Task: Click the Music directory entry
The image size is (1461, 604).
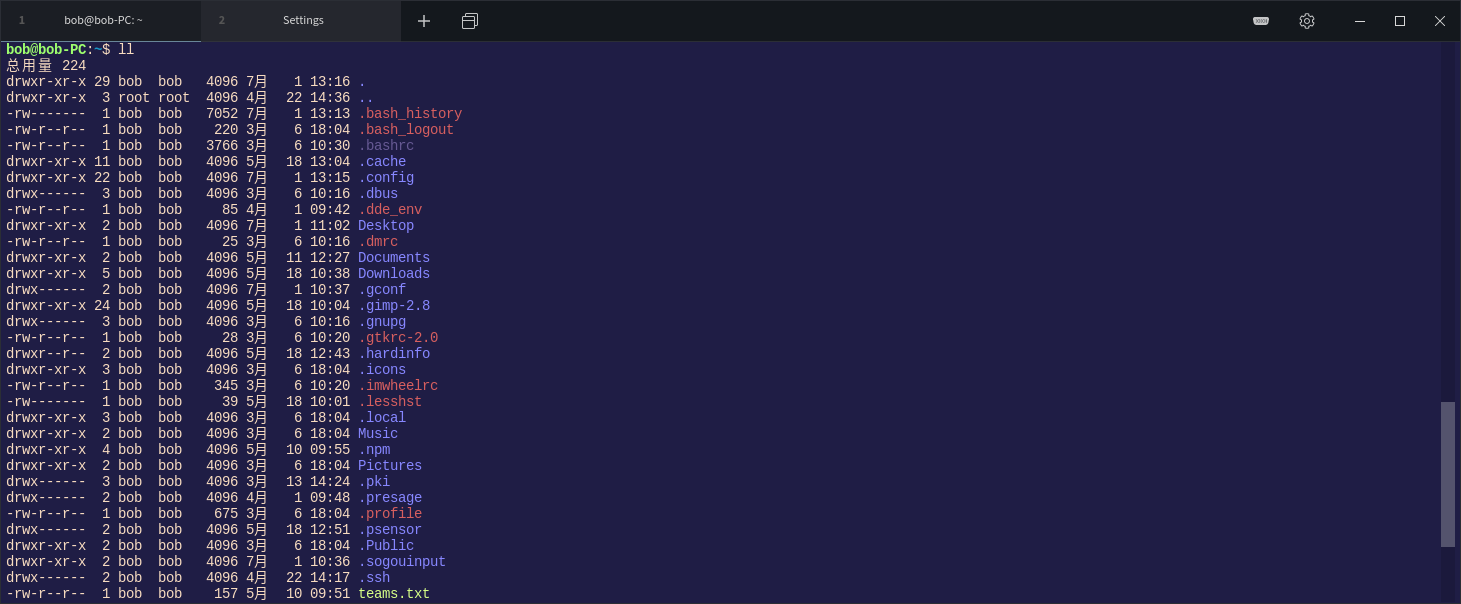Action: pos(377,433)
